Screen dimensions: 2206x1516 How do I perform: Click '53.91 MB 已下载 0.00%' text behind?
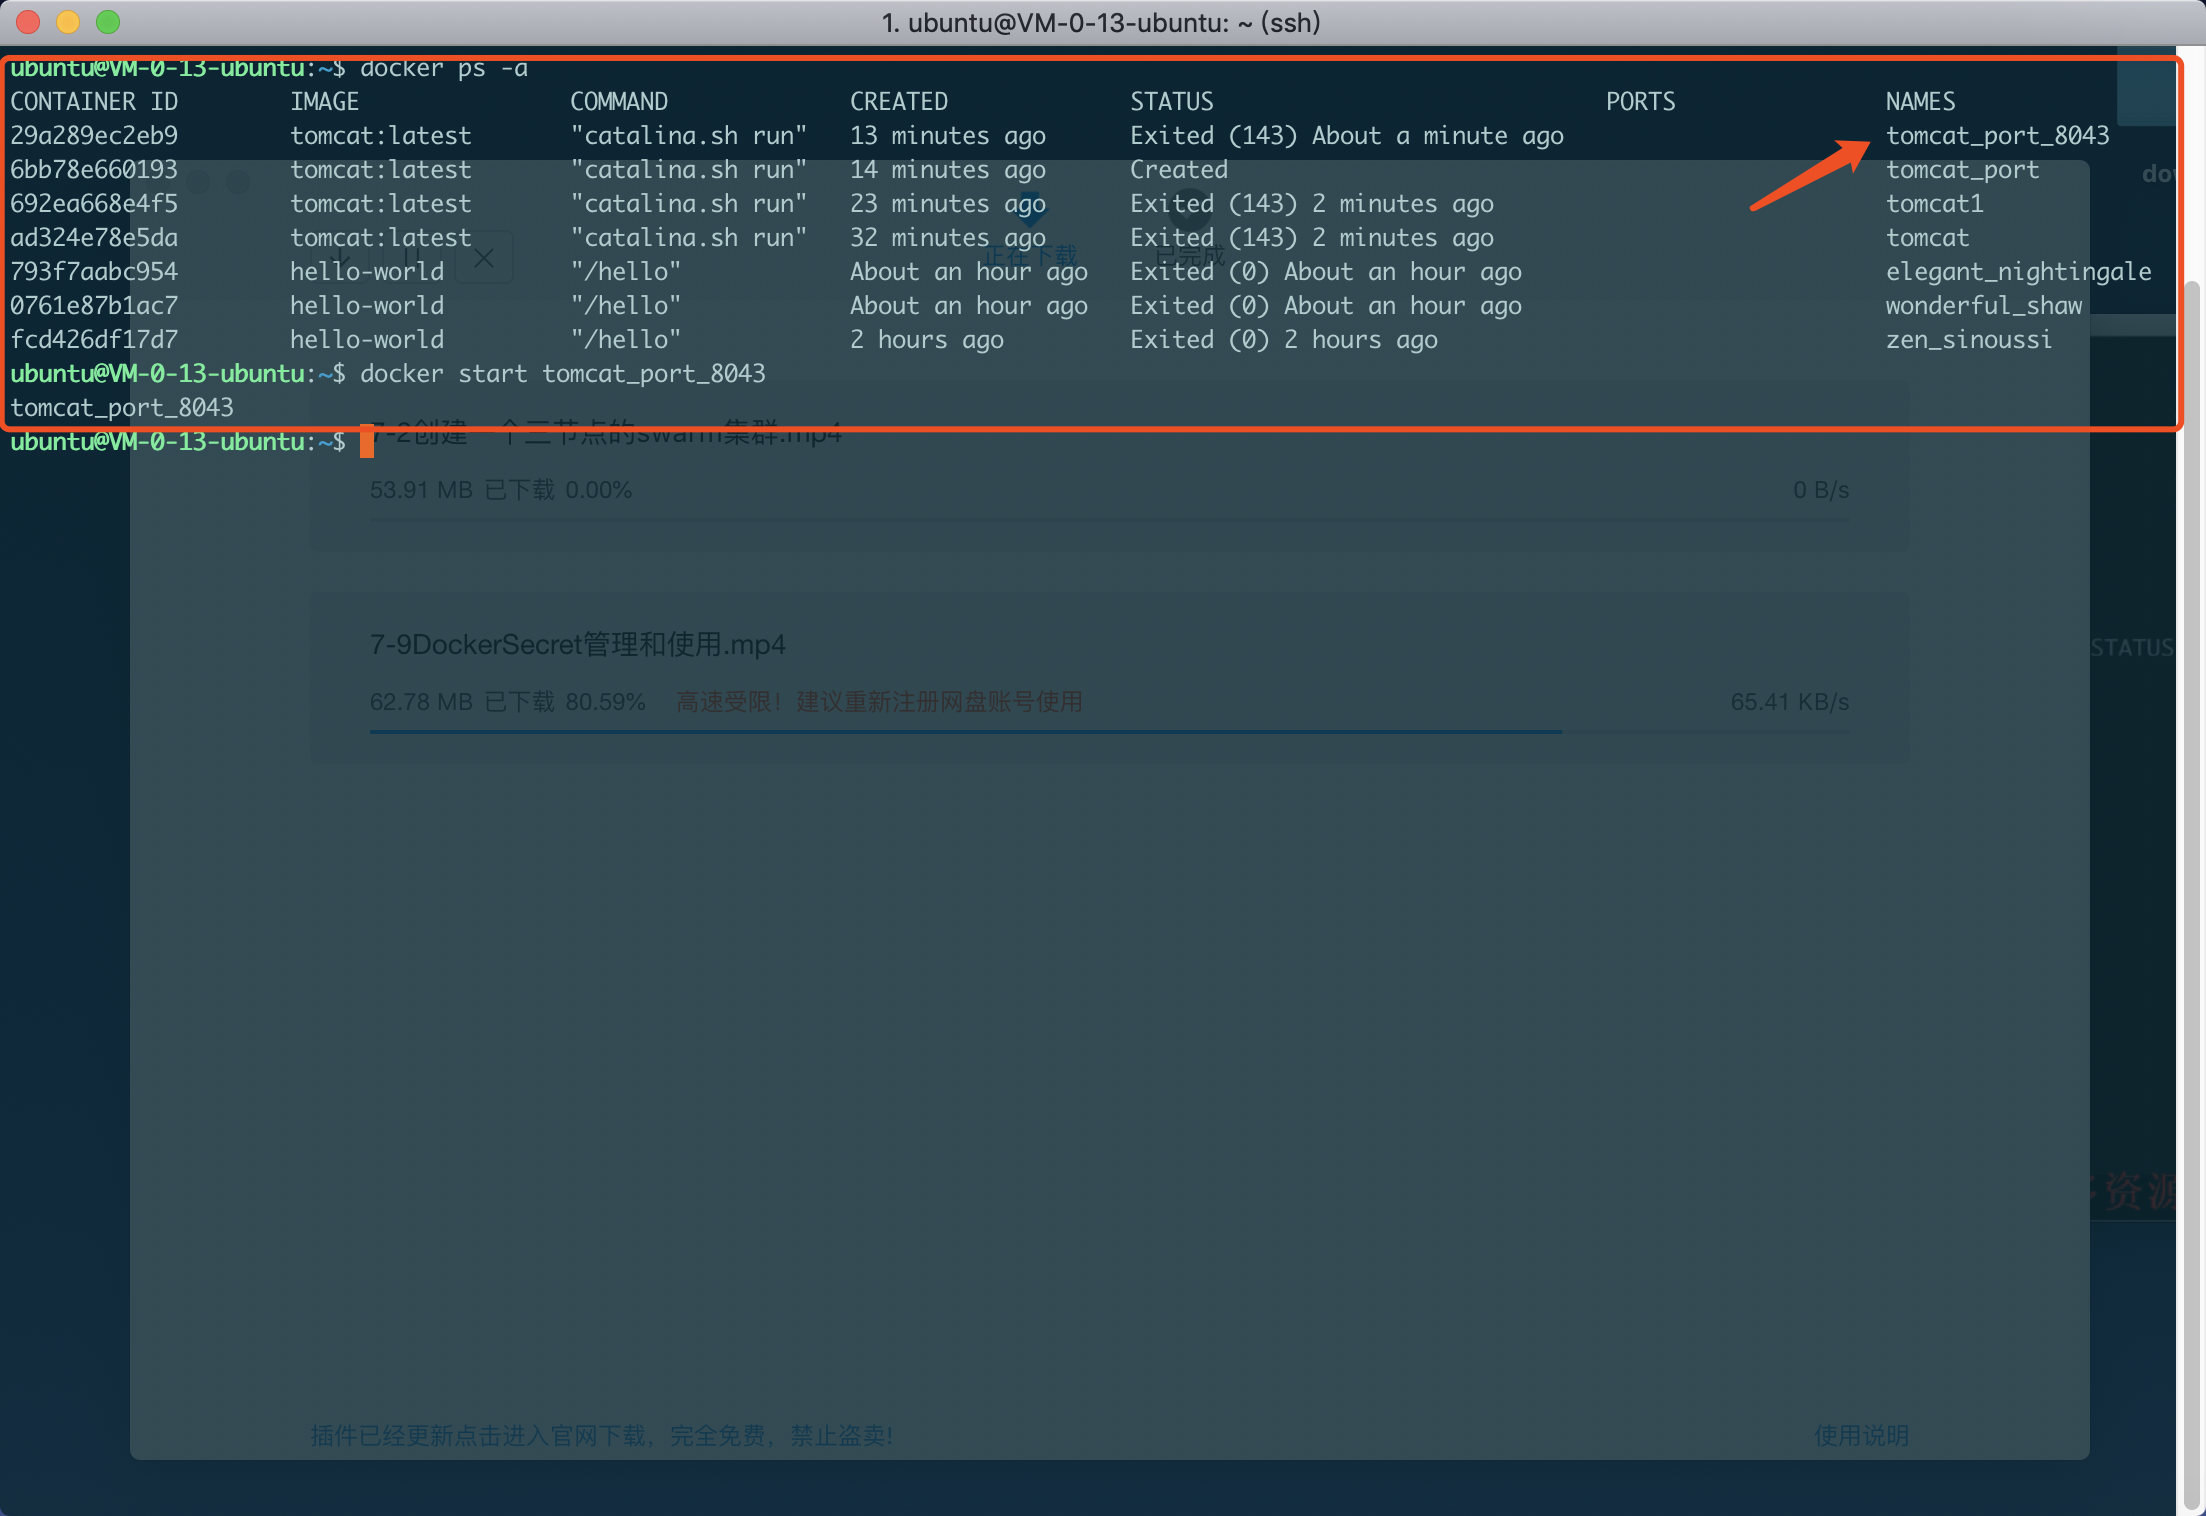pyautogui.click(x=501, y=490)
